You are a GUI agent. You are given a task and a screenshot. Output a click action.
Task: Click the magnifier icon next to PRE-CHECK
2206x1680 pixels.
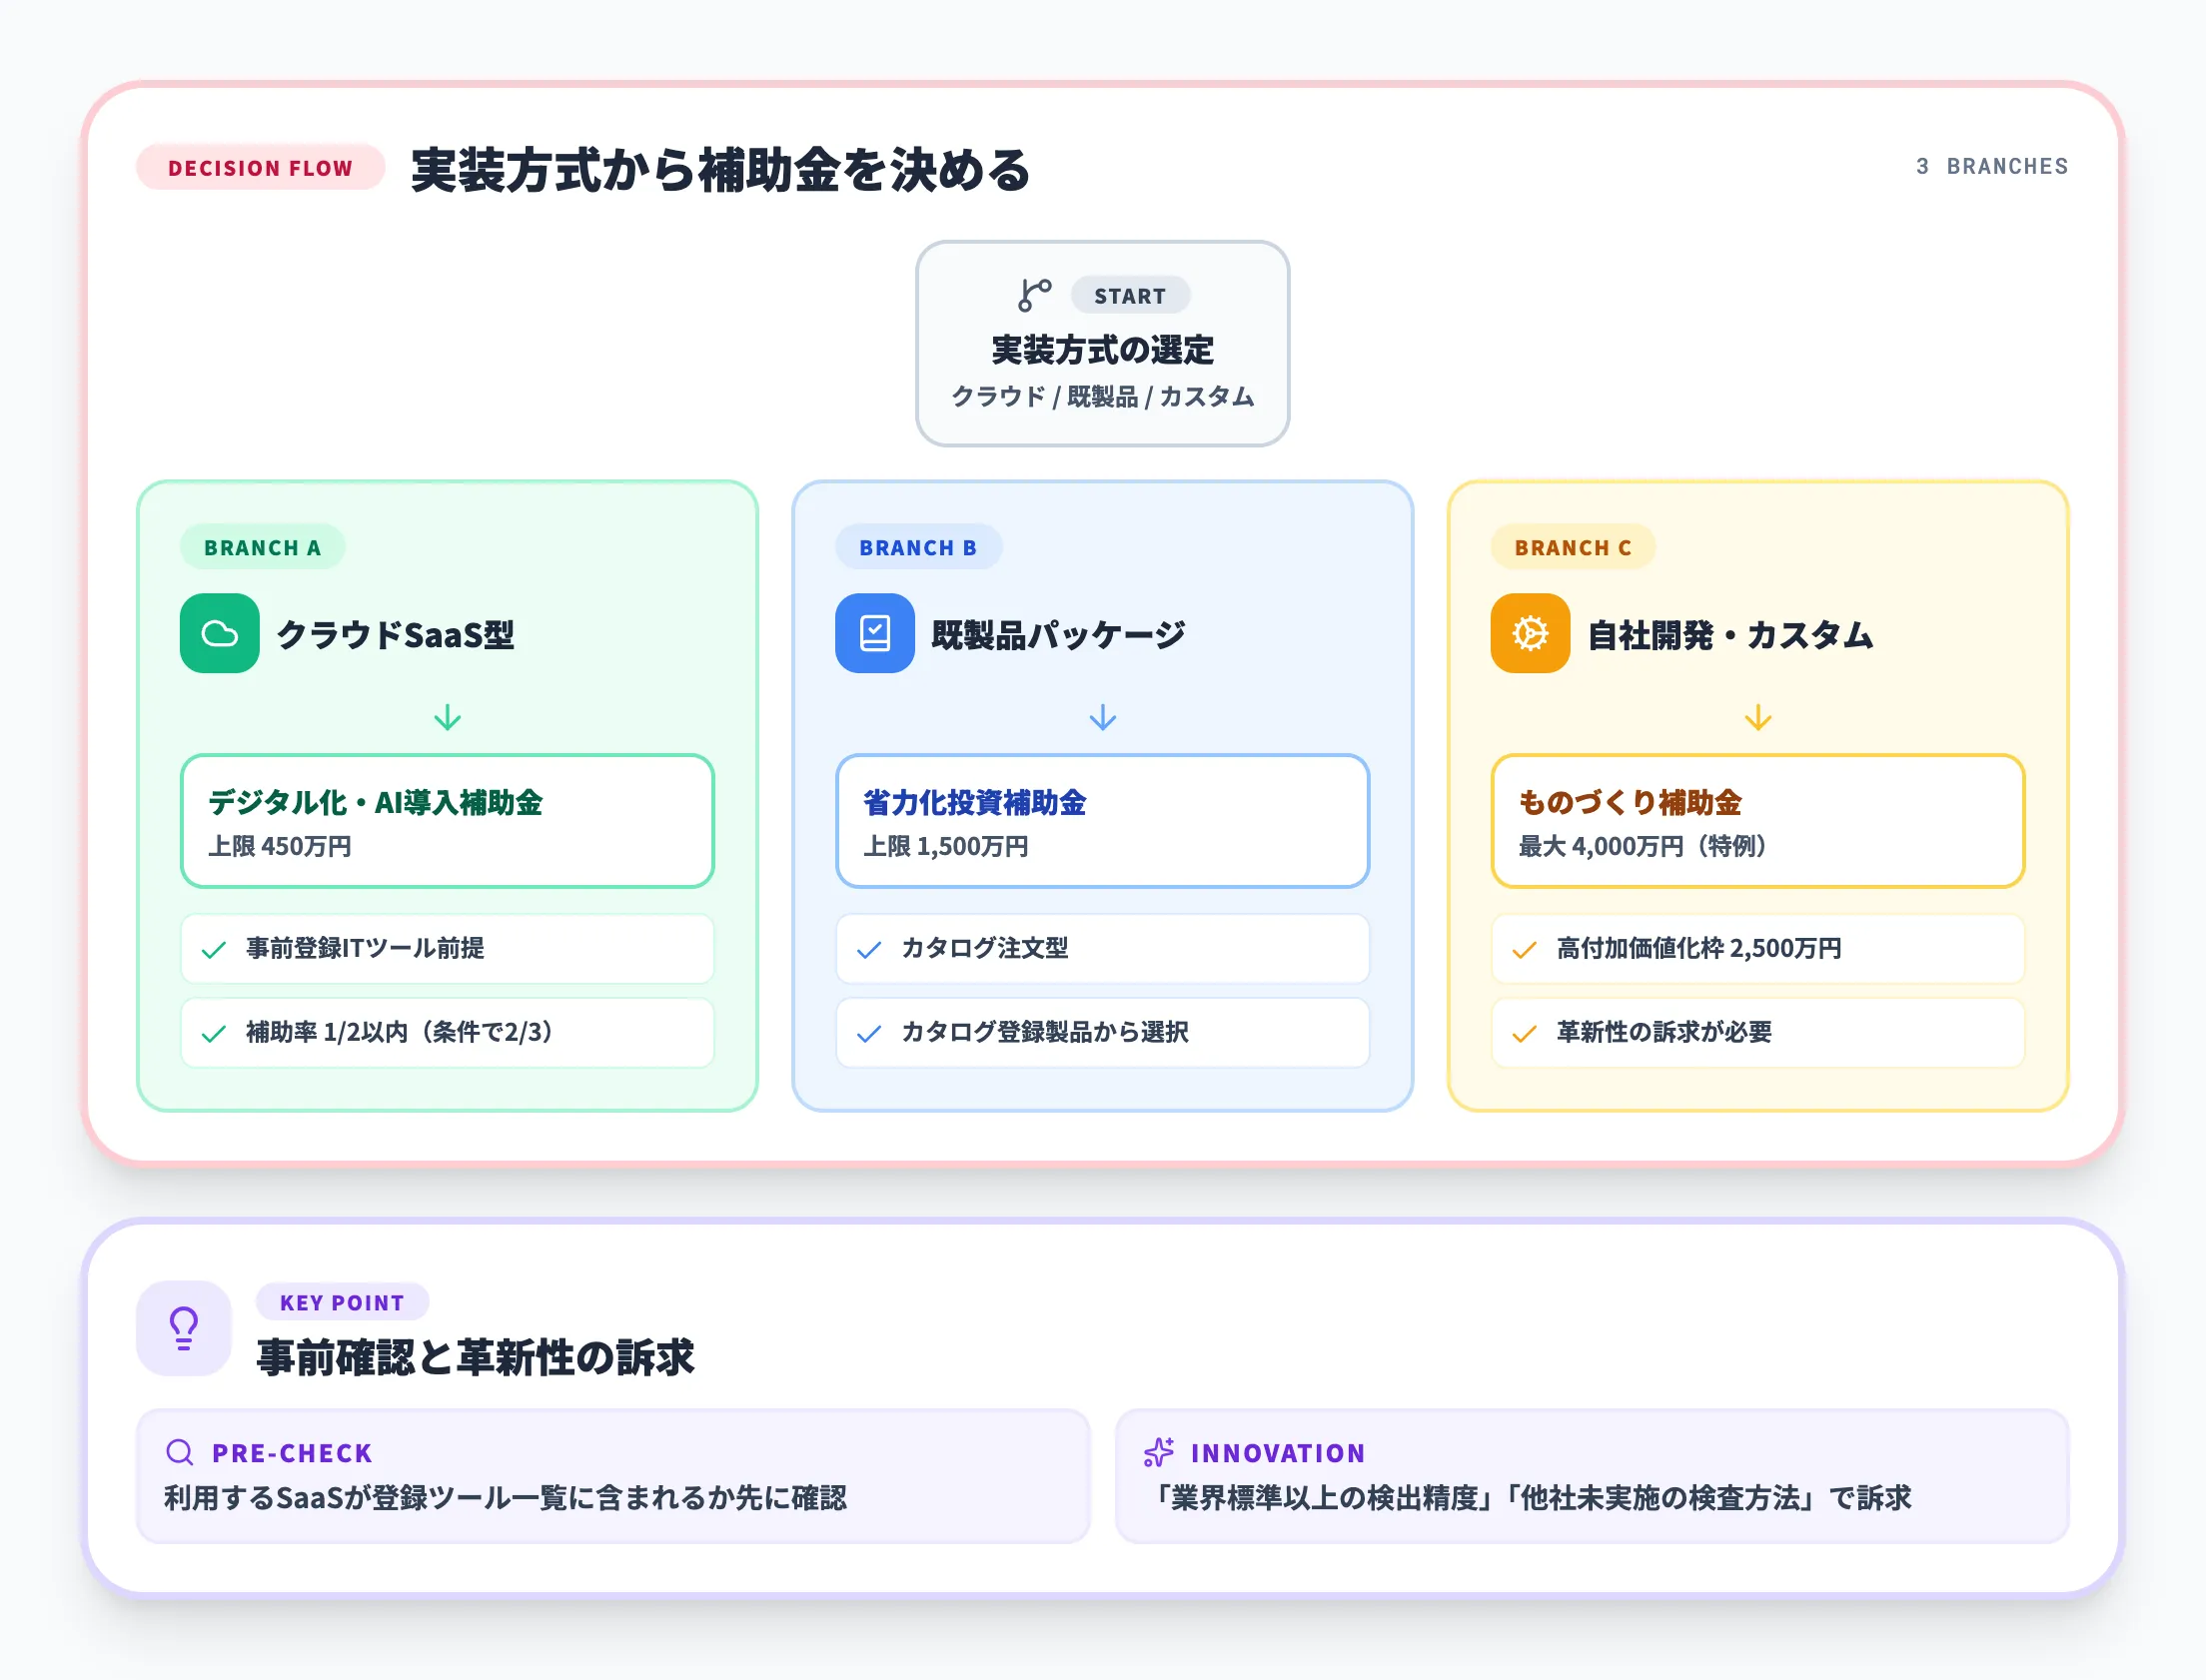180,1452
